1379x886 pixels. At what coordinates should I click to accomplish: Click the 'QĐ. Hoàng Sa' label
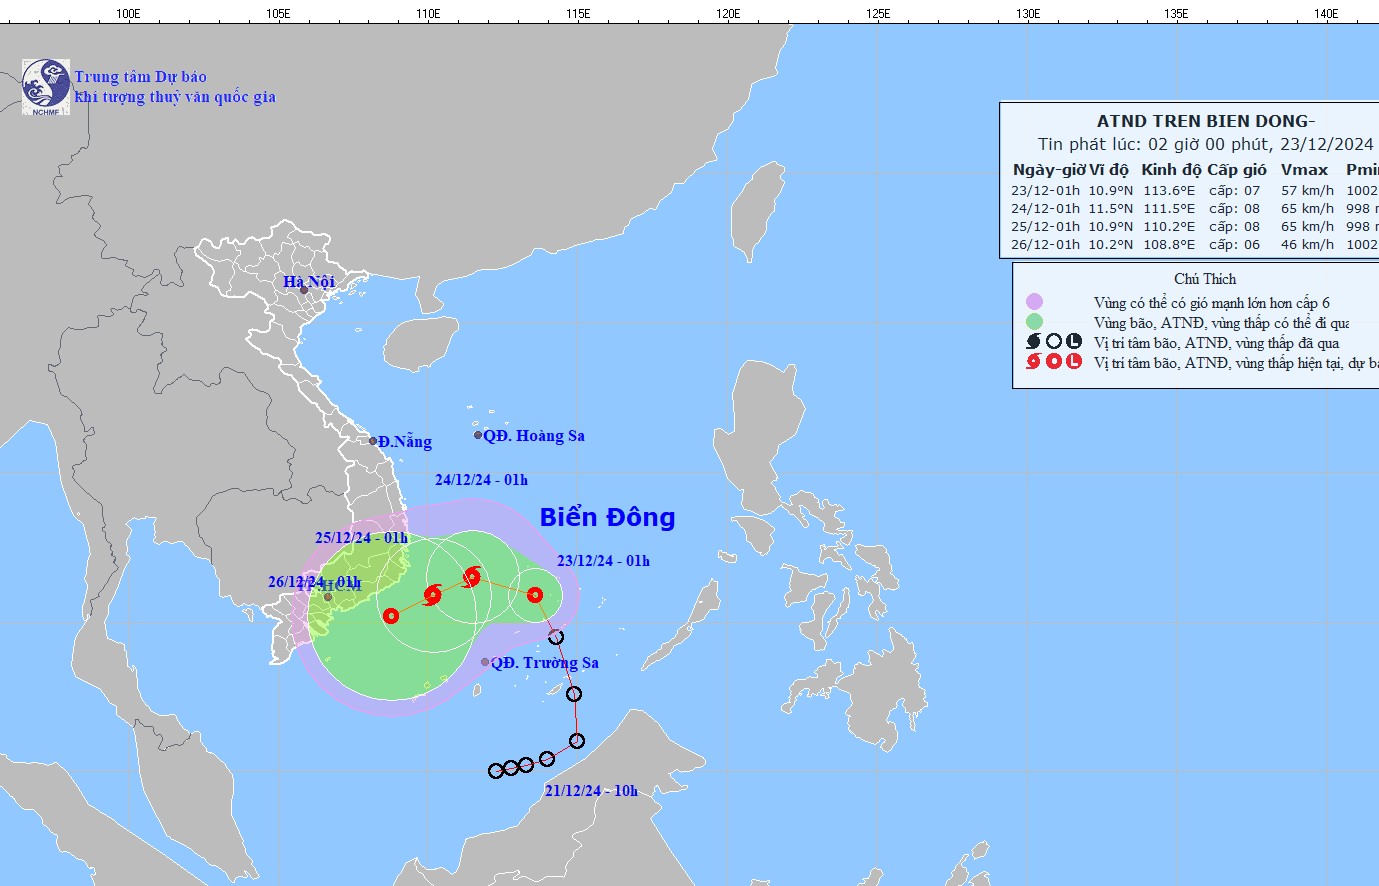(x=534, y=436)
